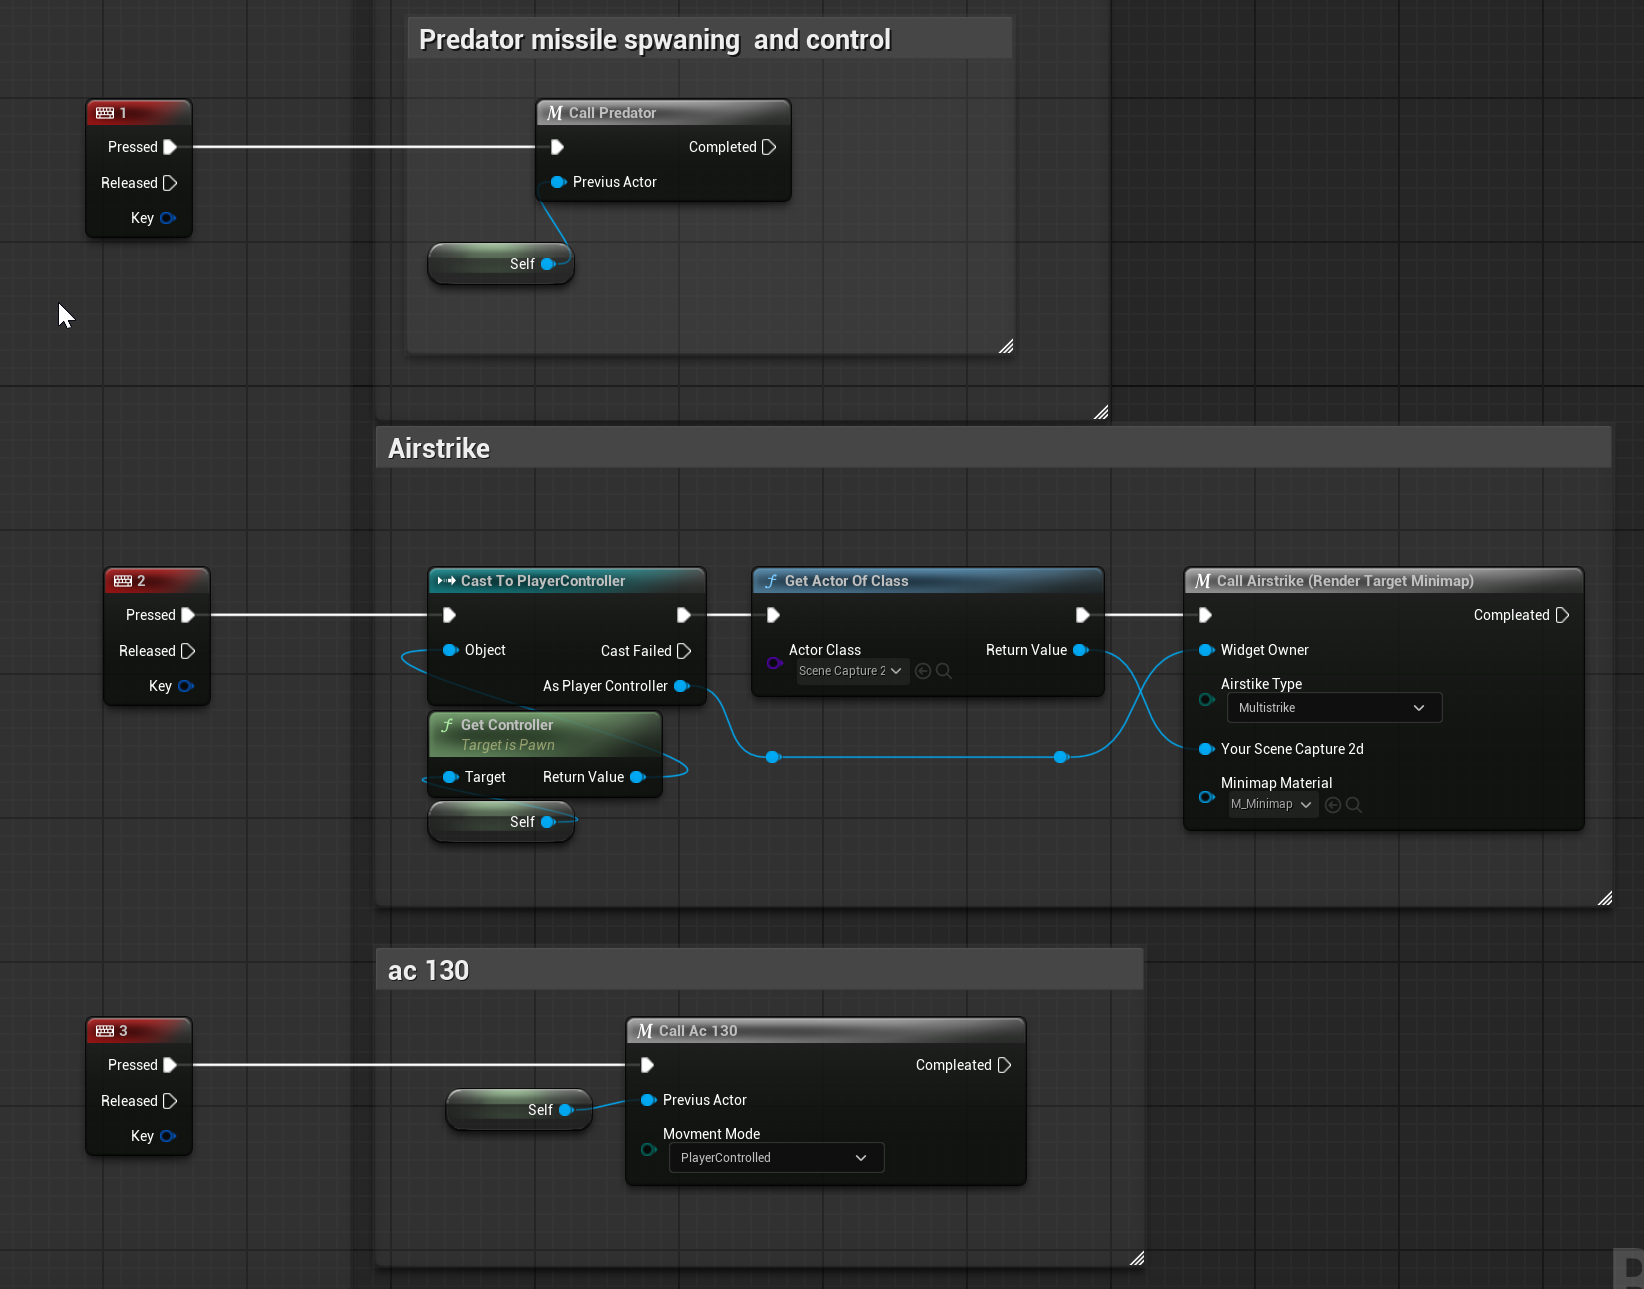Image resolution: width=1644 pixels, height=1289 pixels.
Task: Select the keyboard 2 event node header
Action: [x=157, y=581]
